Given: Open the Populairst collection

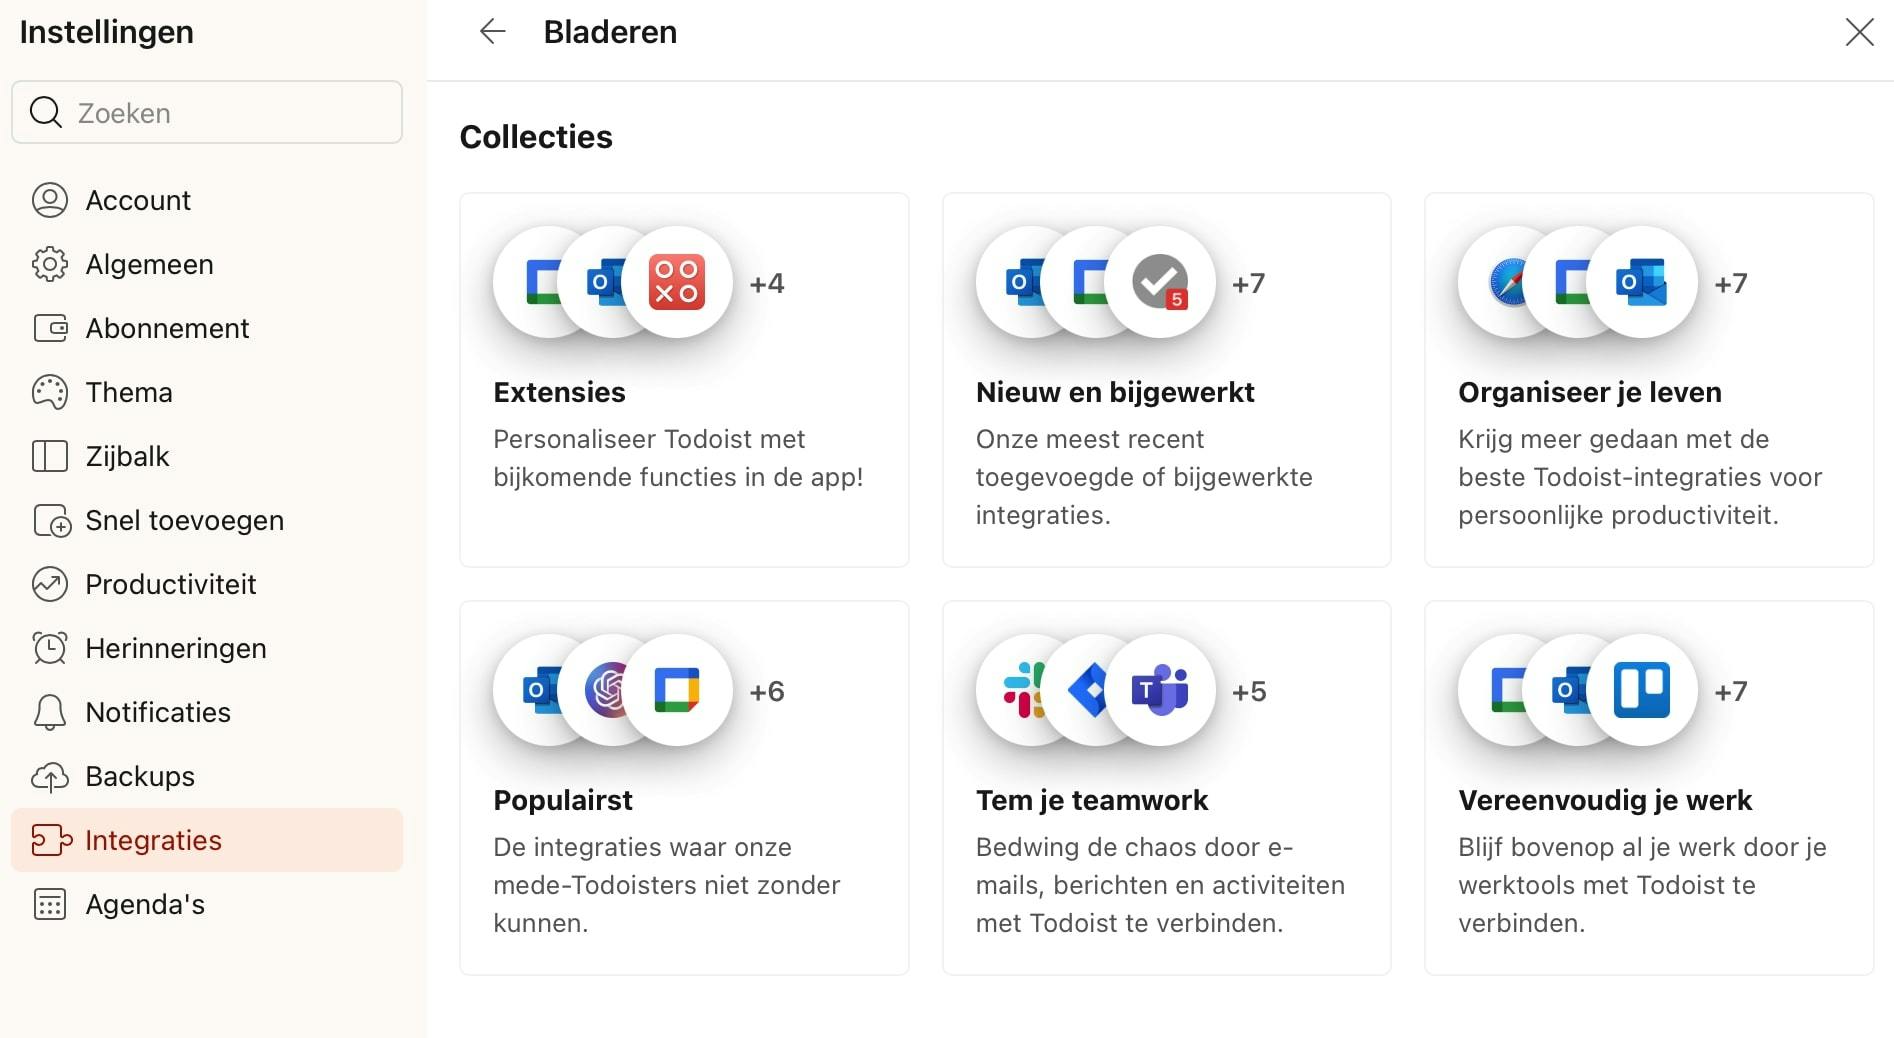Looking at the screenshot, I should (684, 788).
